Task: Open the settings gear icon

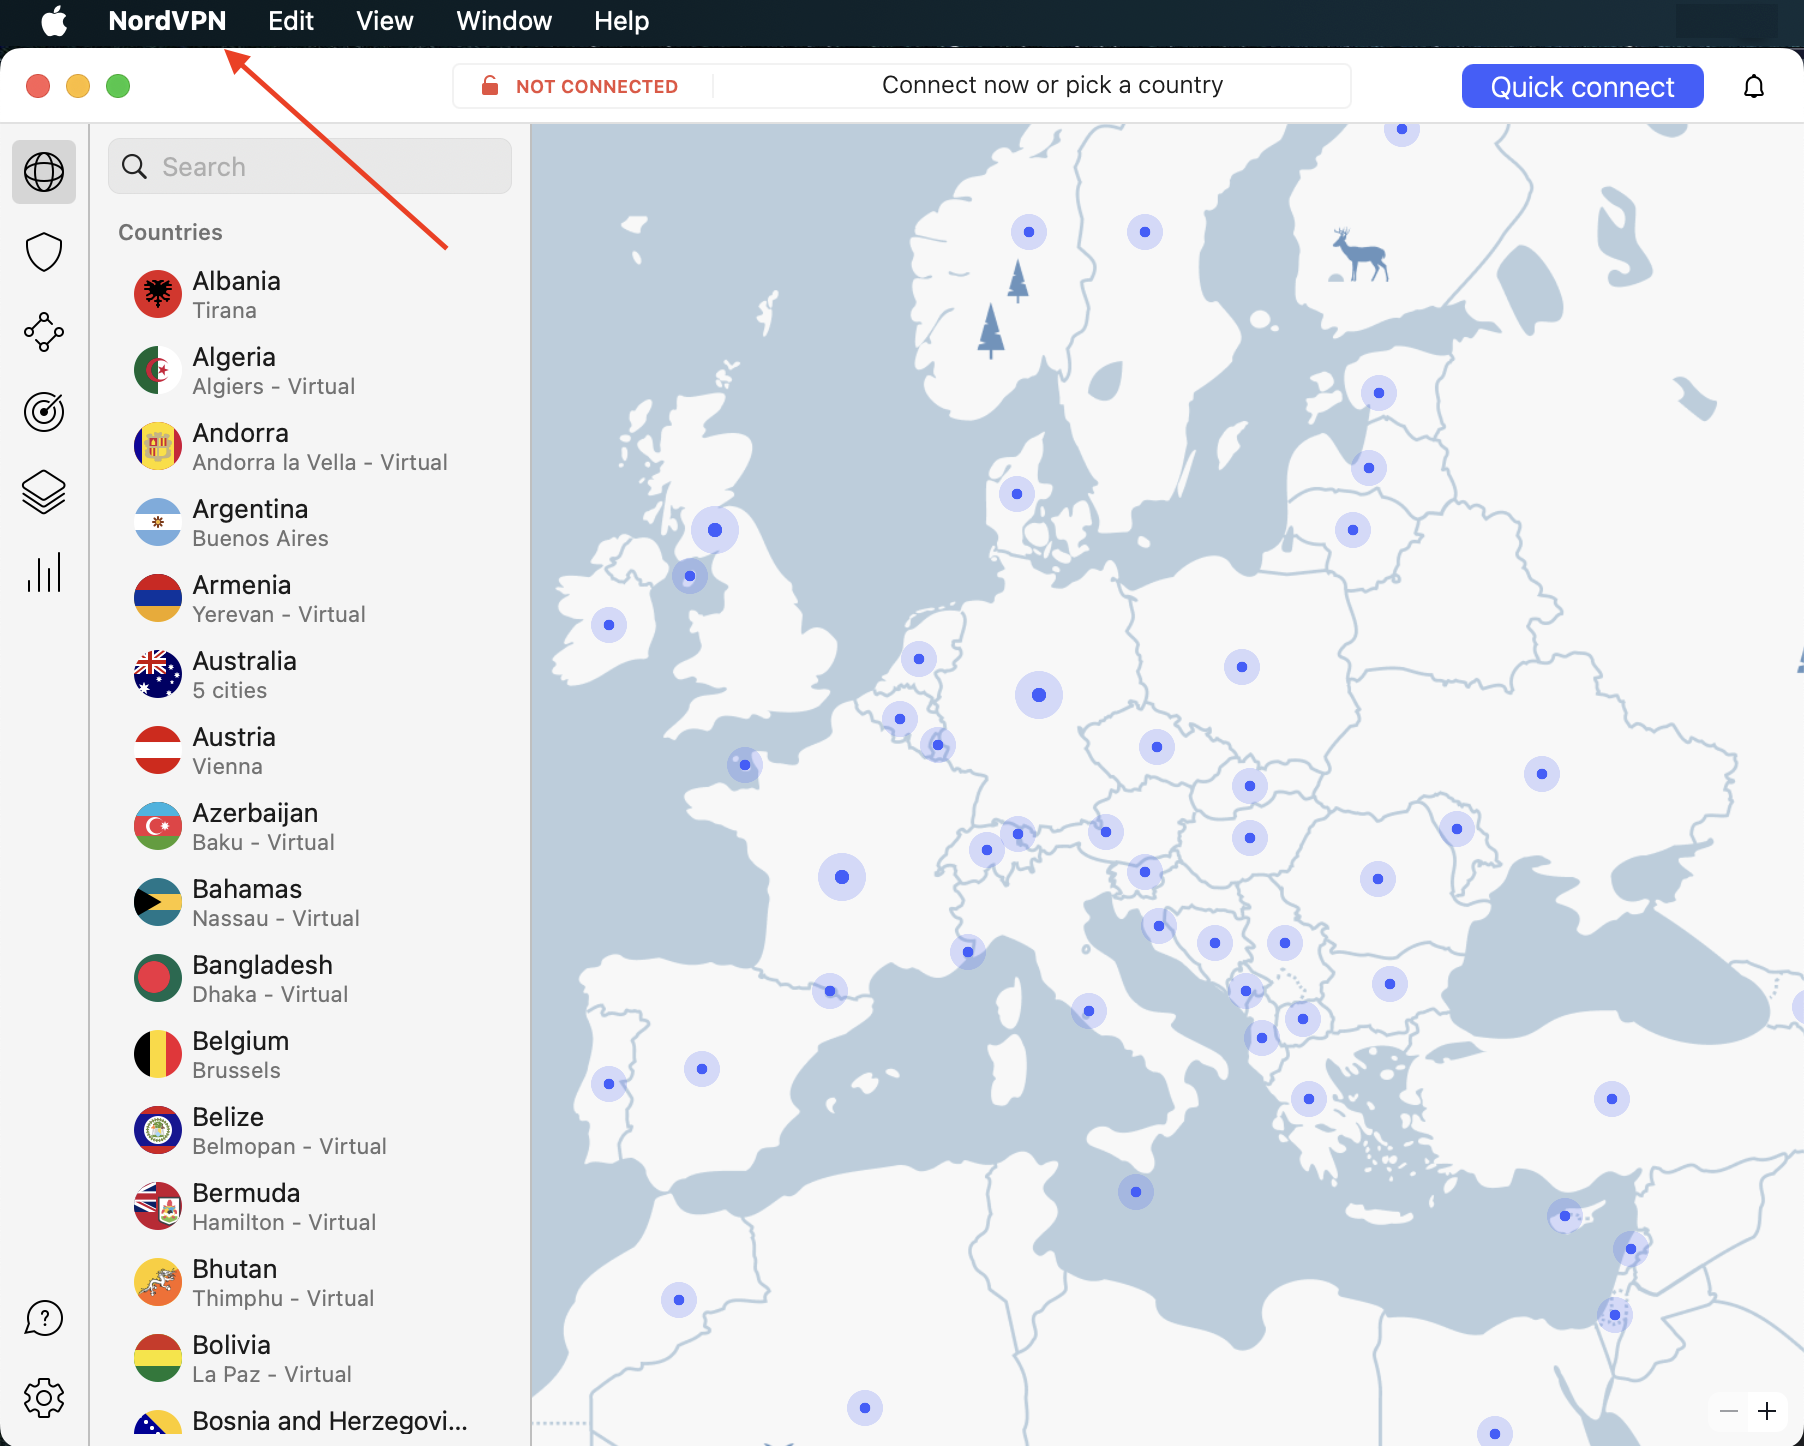Action: click(x=44, y=1398)
